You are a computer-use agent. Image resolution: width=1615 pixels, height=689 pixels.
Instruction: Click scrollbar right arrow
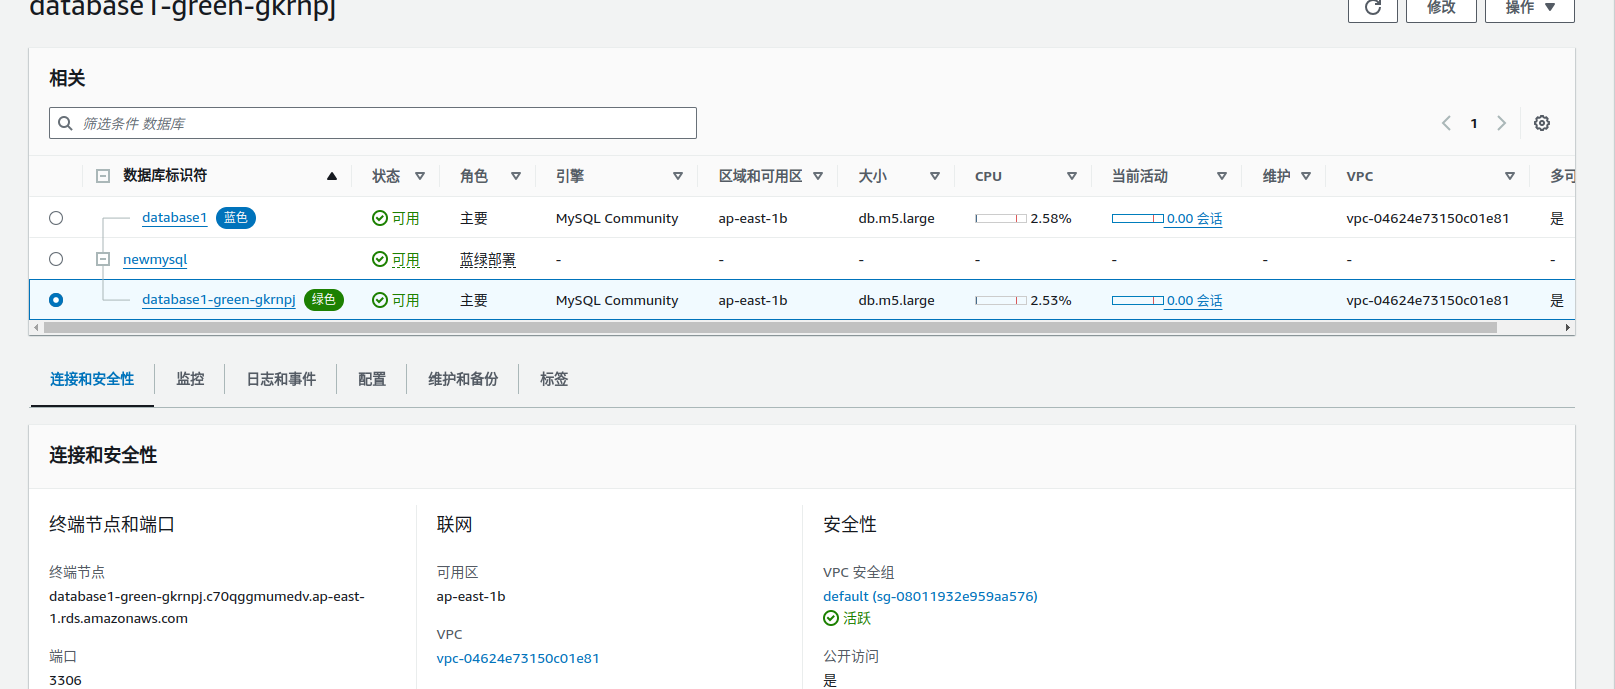[1568, 327]
